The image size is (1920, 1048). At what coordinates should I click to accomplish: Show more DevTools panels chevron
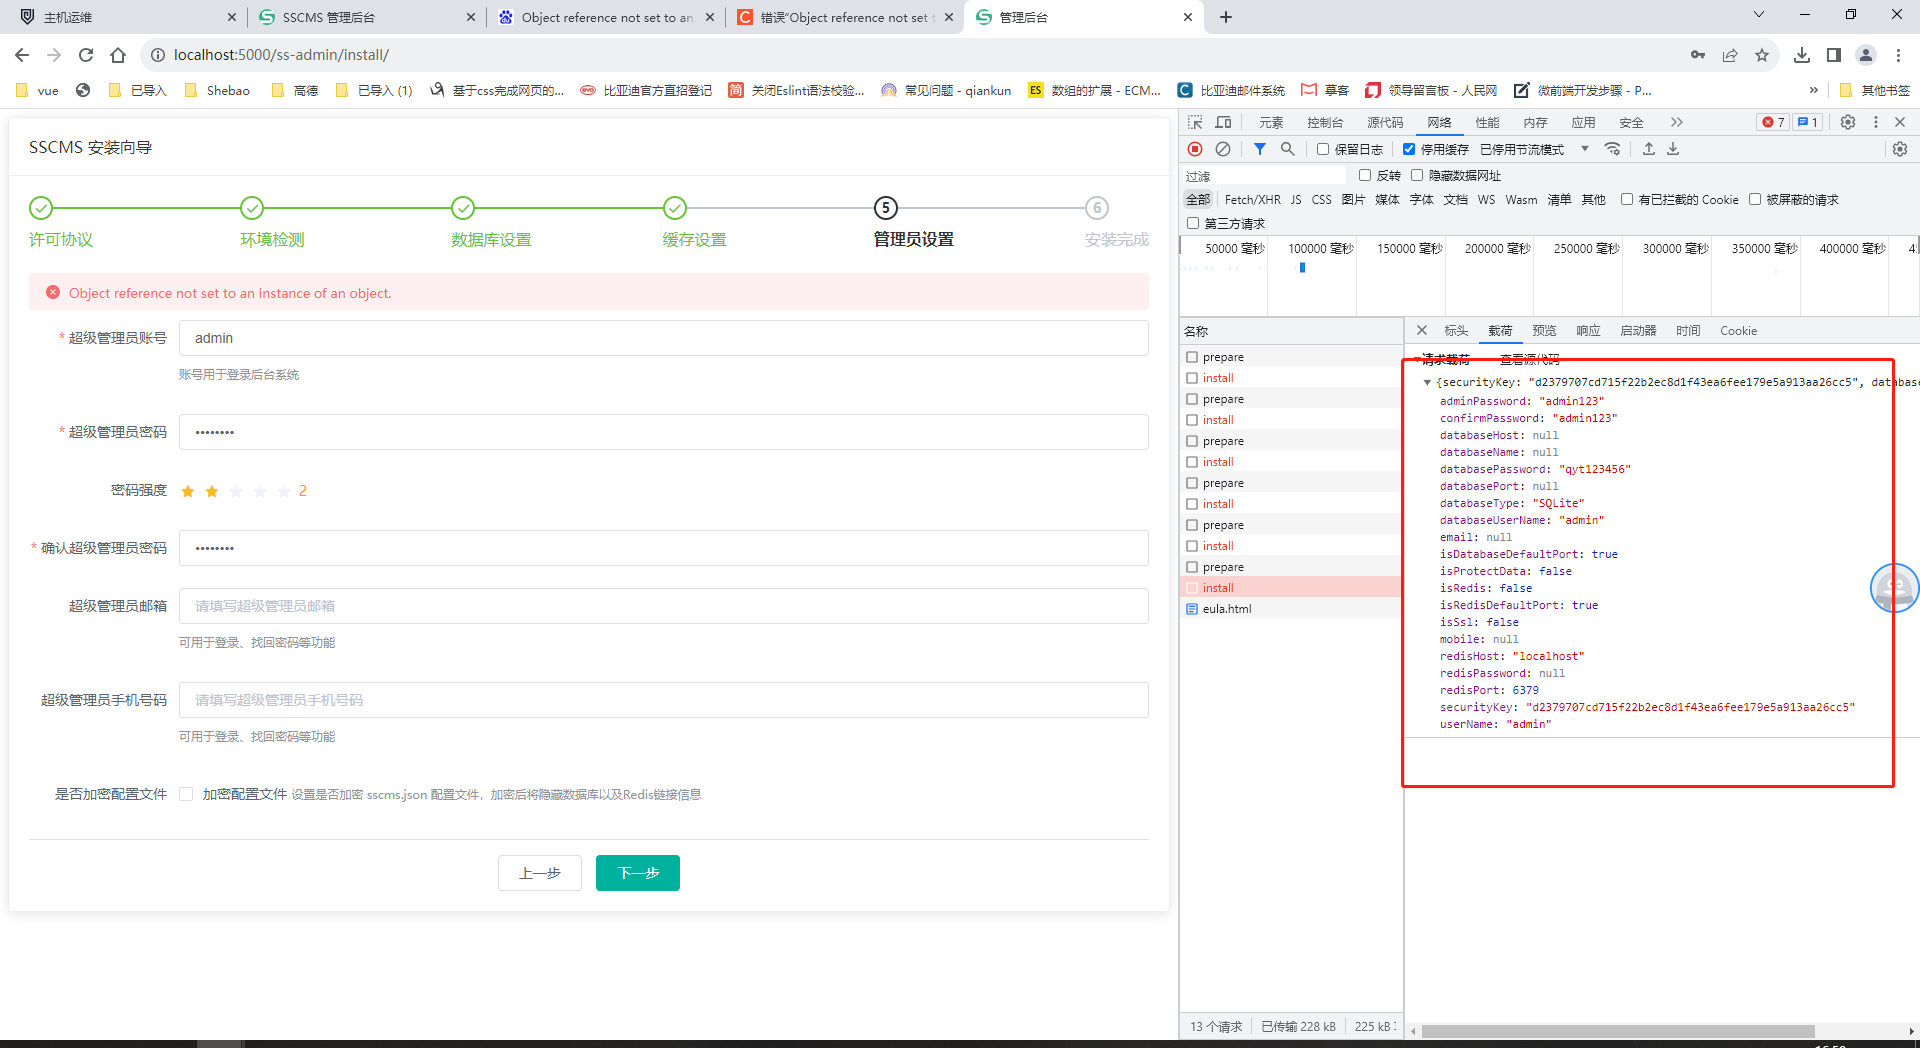(x=1677, y=122)
